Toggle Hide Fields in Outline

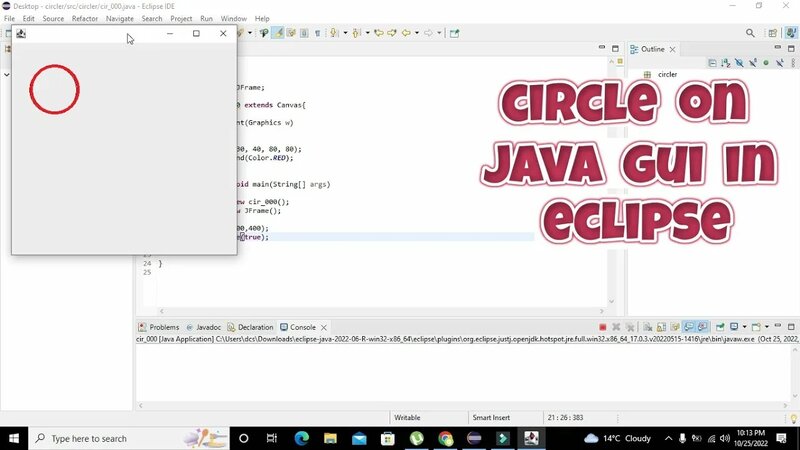[739, 63]
